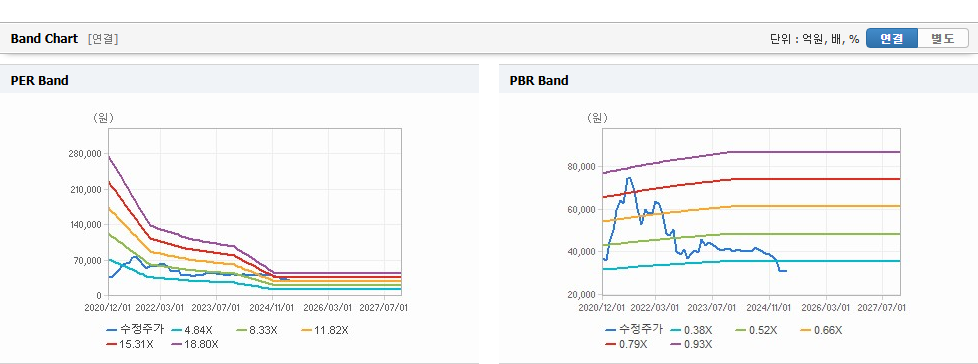Toggle the 0.66X legend series
The image size is (978, 364).
(x=821, y=330)
